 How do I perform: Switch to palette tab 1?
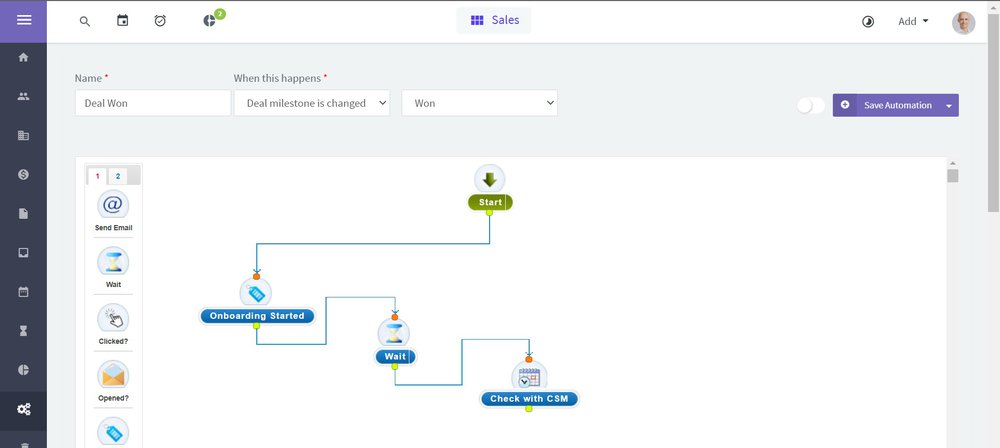coord(98,176)
